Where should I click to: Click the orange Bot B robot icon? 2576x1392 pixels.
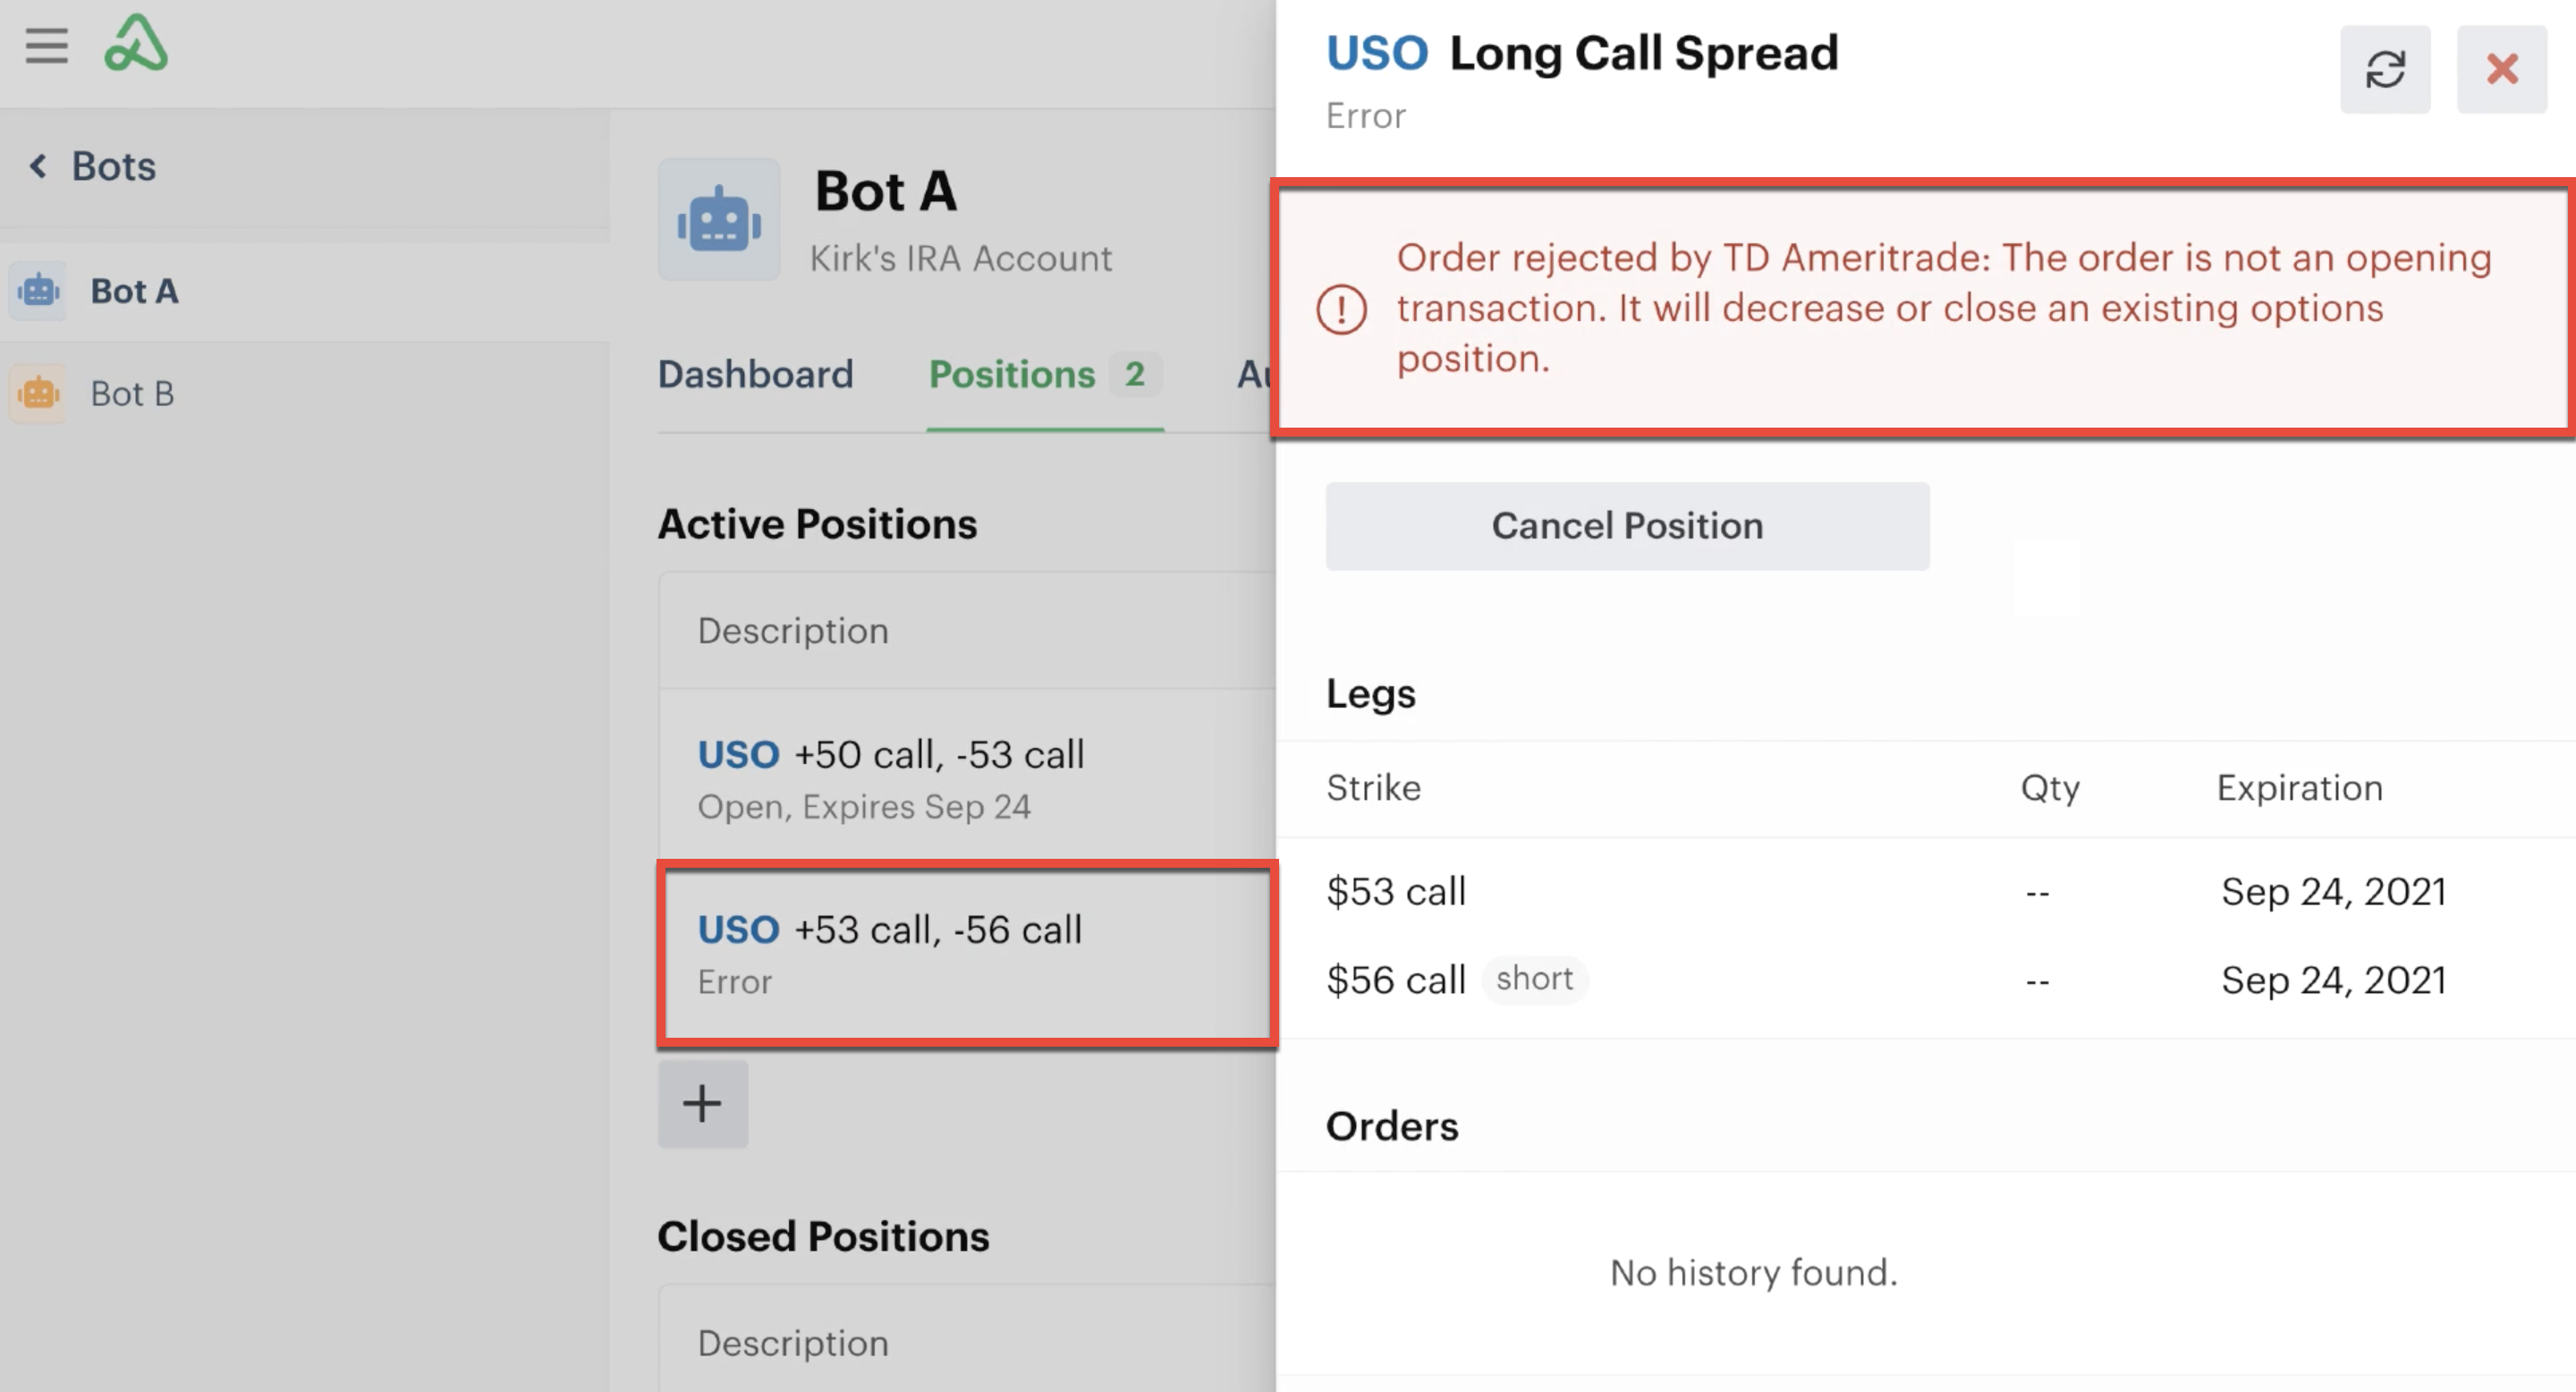point(39,393)
